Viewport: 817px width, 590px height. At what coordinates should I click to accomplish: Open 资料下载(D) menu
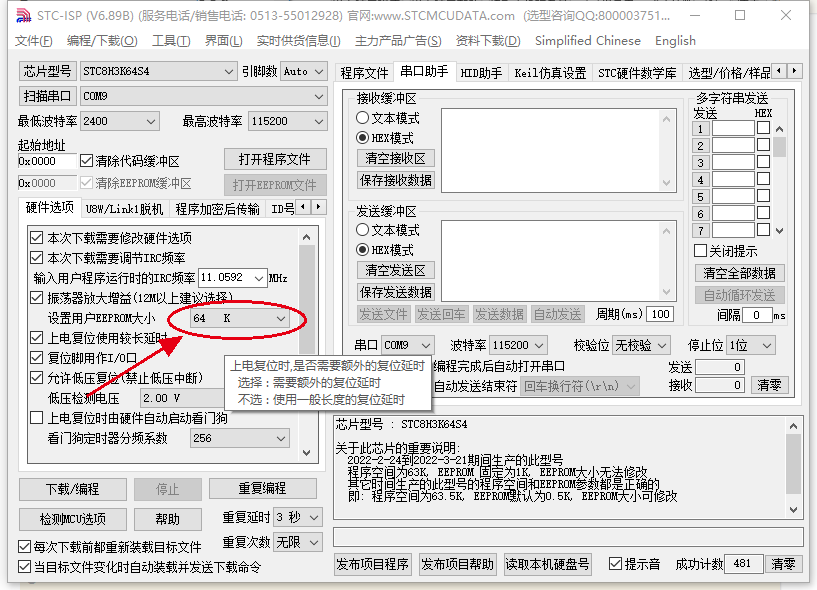tap(488, 41)
